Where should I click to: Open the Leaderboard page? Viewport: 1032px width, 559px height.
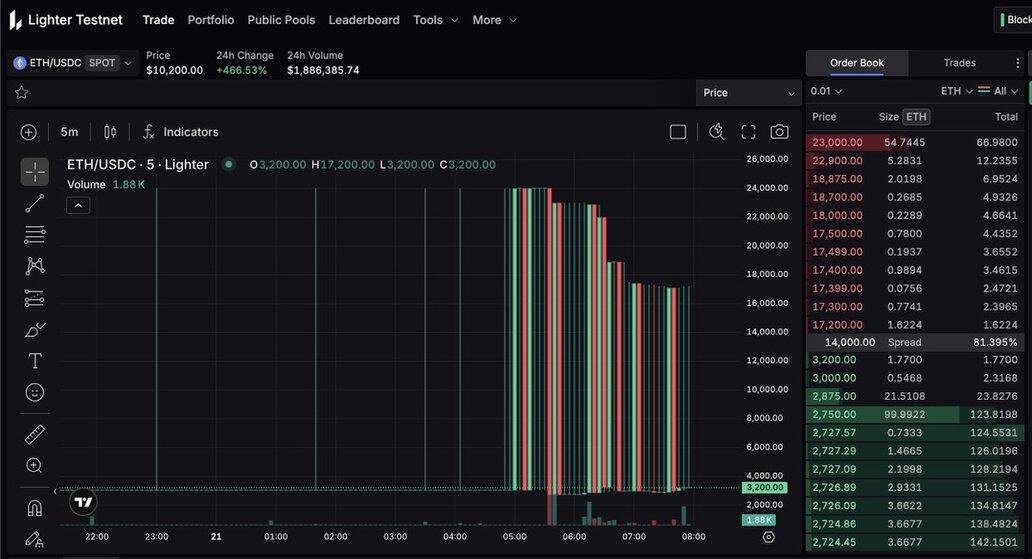pyautogui.click(x=364, y=20)
